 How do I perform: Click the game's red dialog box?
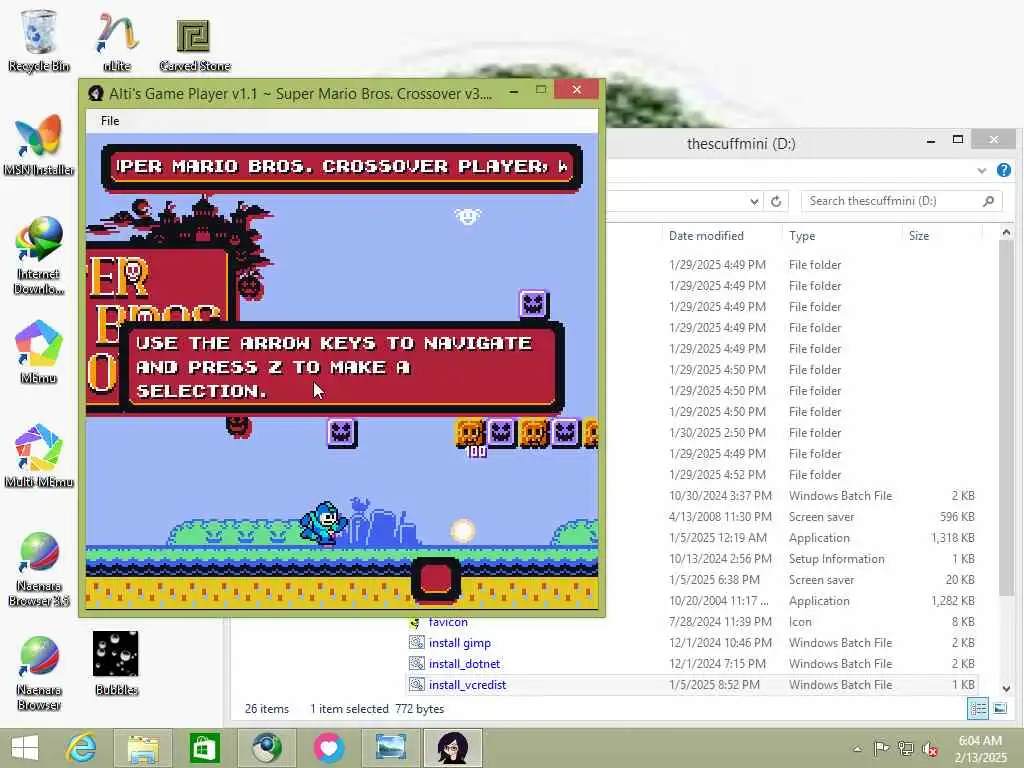point(342,367)
